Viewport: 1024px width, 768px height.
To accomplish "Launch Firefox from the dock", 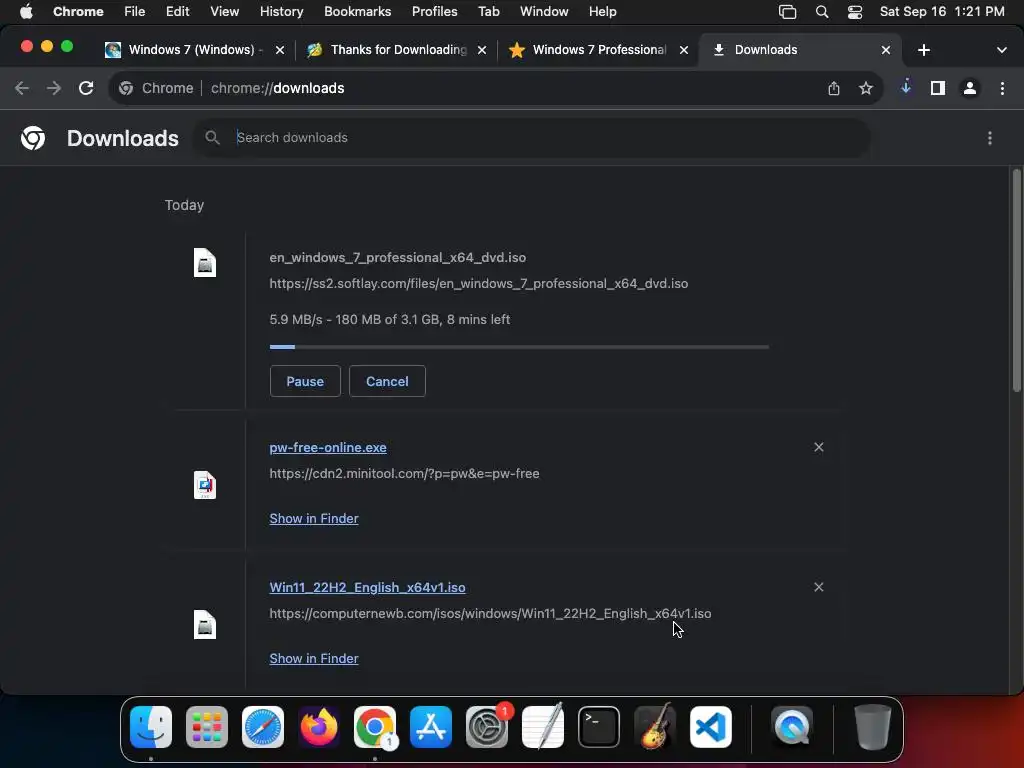I will click(x=319, y=727).
